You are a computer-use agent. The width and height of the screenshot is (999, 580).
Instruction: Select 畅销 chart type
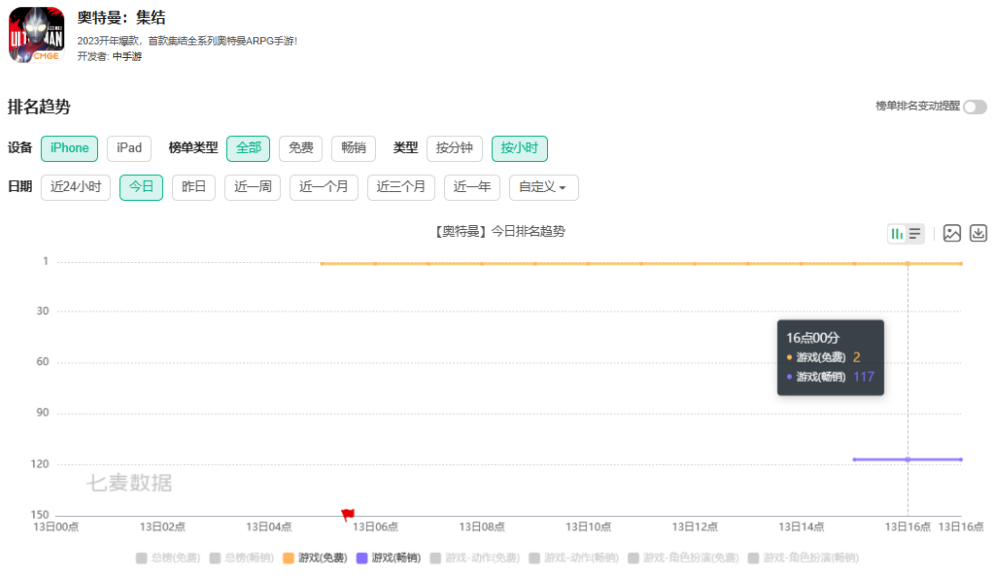pyautogui.click(x=354, y=149)
